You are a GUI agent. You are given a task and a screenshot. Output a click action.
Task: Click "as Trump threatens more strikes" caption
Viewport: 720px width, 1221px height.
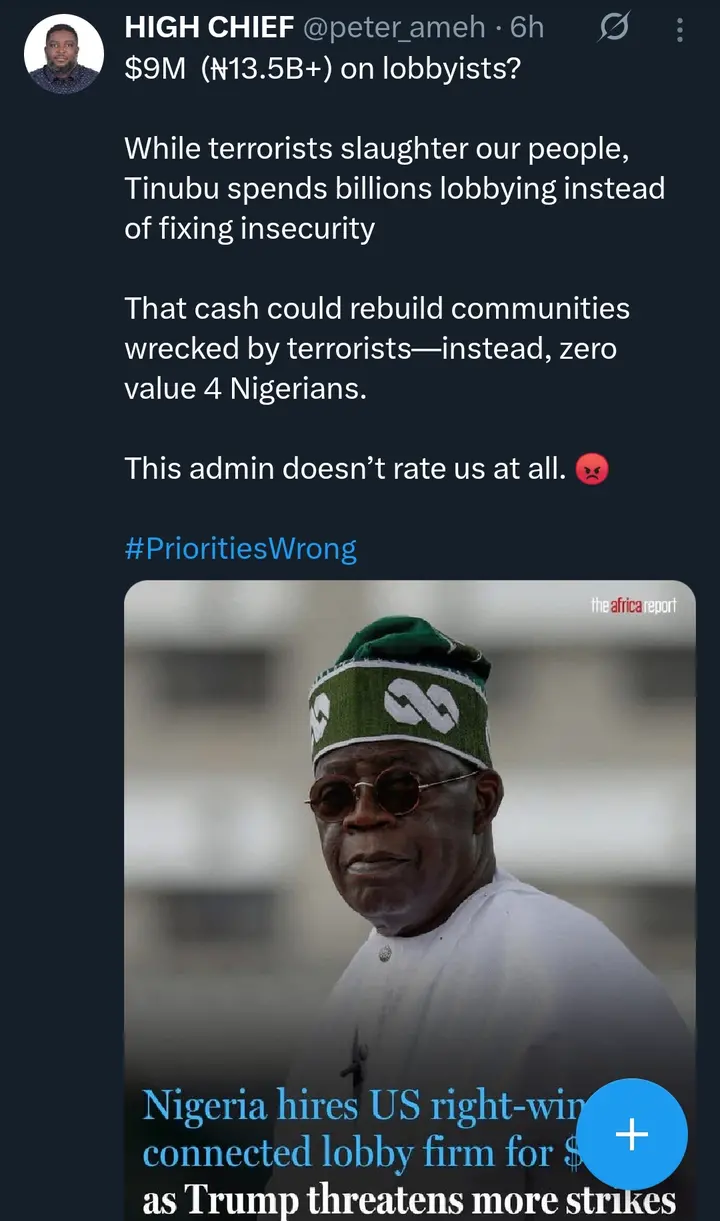click(x=408, y=1199)
